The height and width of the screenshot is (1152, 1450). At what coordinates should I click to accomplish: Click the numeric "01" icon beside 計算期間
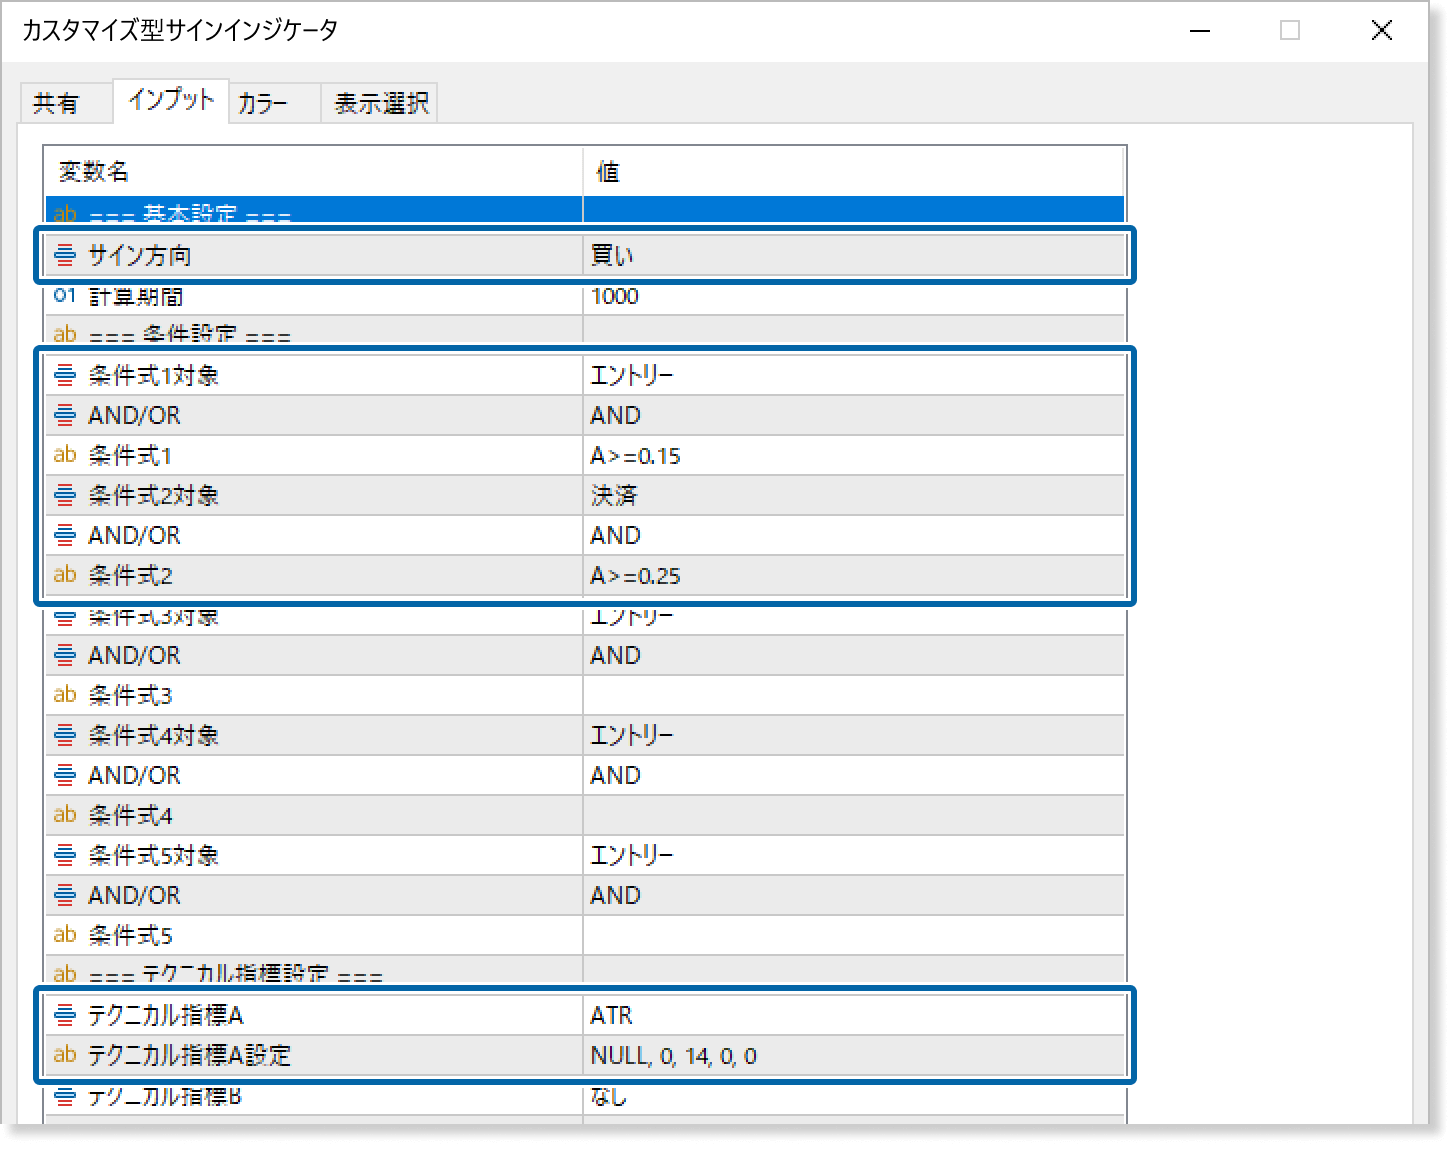[64, 295]
